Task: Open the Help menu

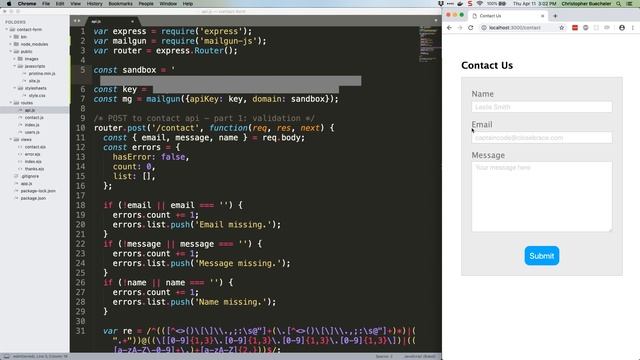Action: point(188,4)
